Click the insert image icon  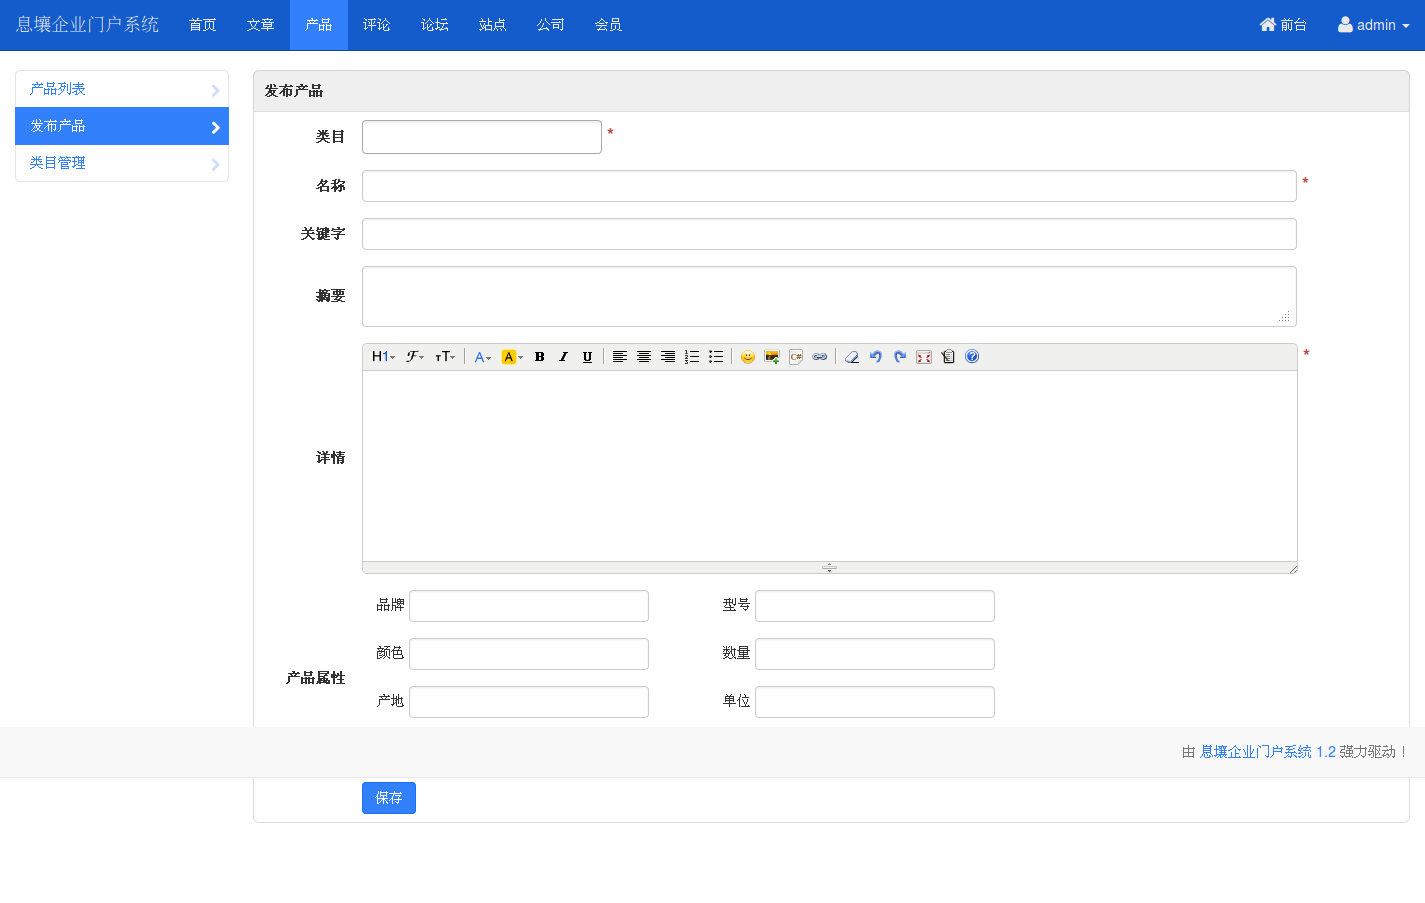[771, 357]
